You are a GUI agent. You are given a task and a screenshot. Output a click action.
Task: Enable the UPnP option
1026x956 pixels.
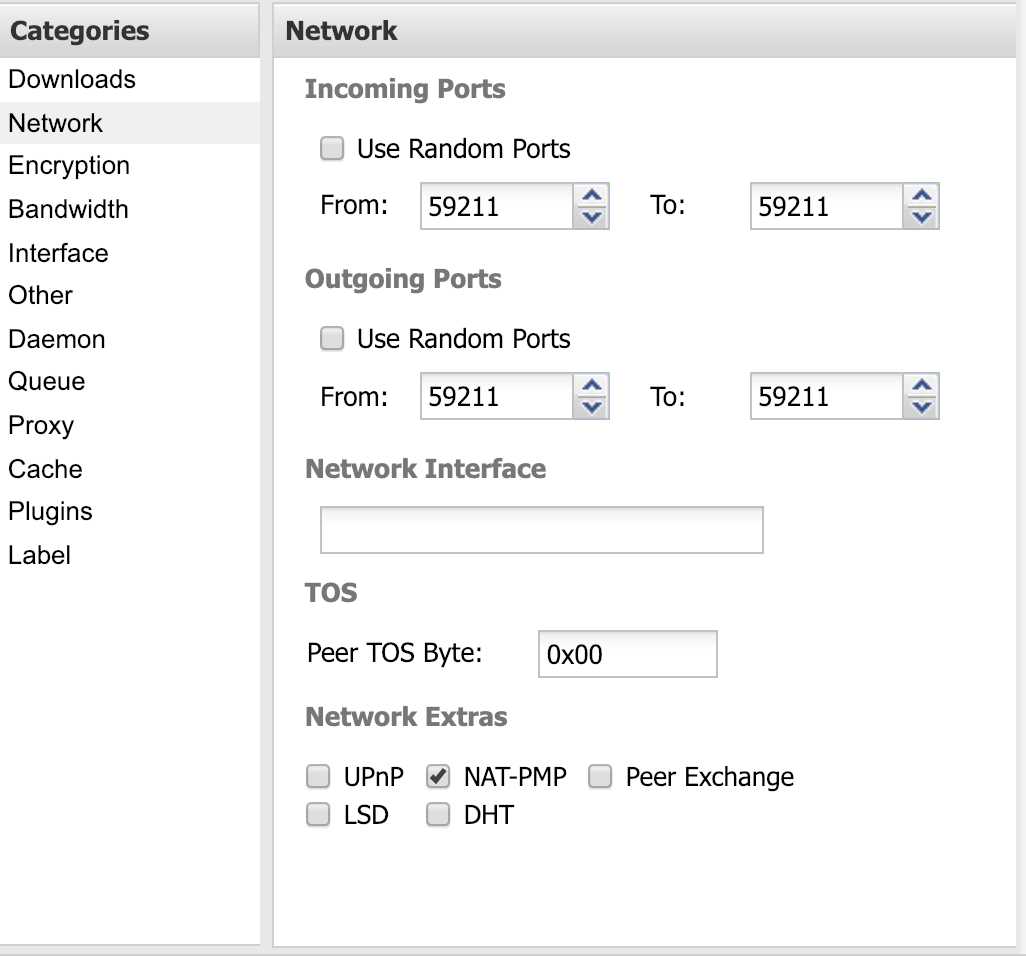click(x=318, y=777)
